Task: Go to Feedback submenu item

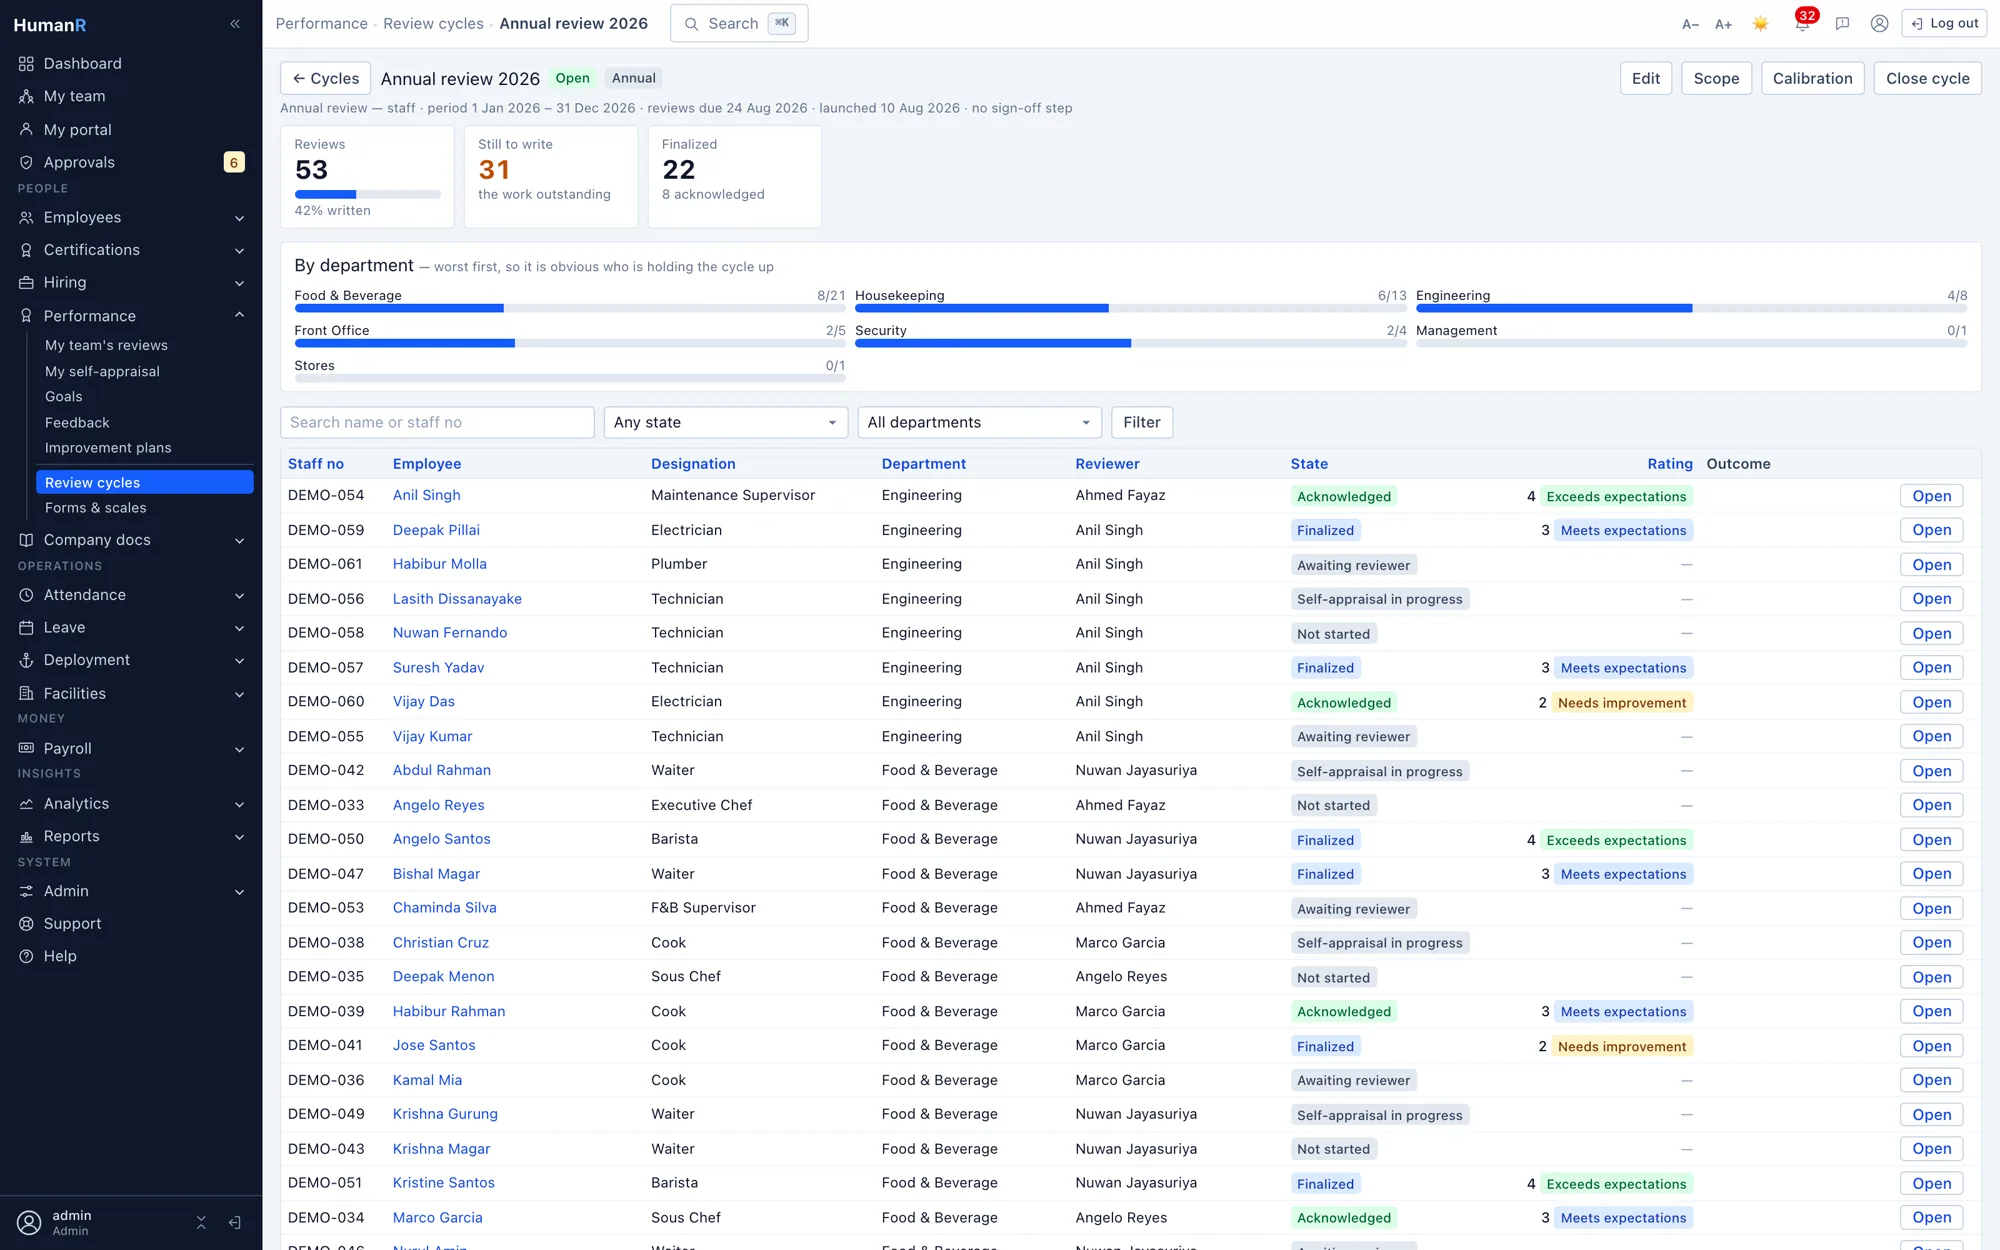Action: click(77, 423)
